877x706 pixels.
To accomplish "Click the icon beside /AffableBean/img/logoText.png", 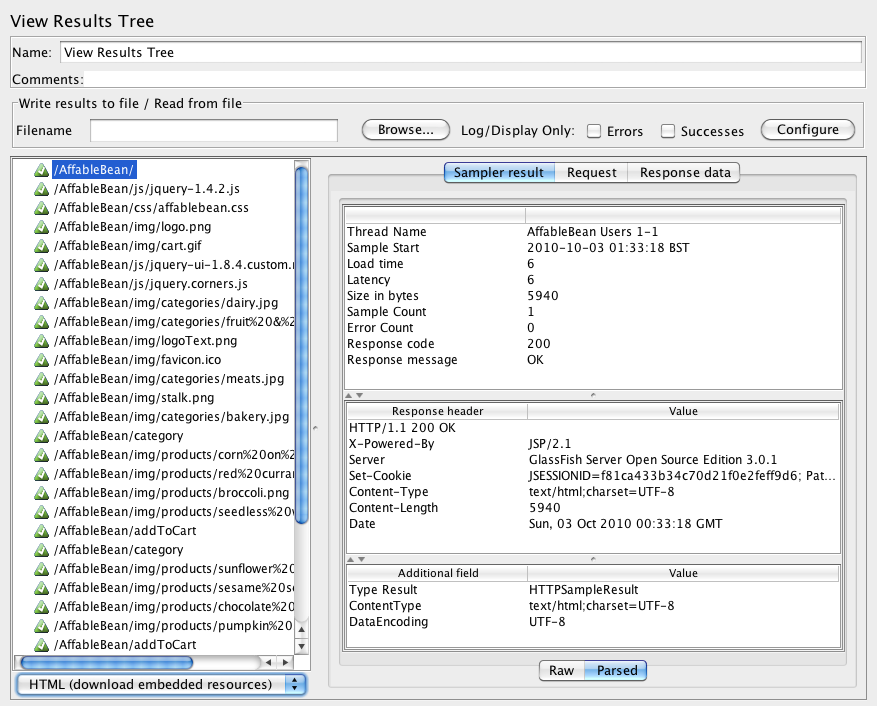I will point(41,341).
